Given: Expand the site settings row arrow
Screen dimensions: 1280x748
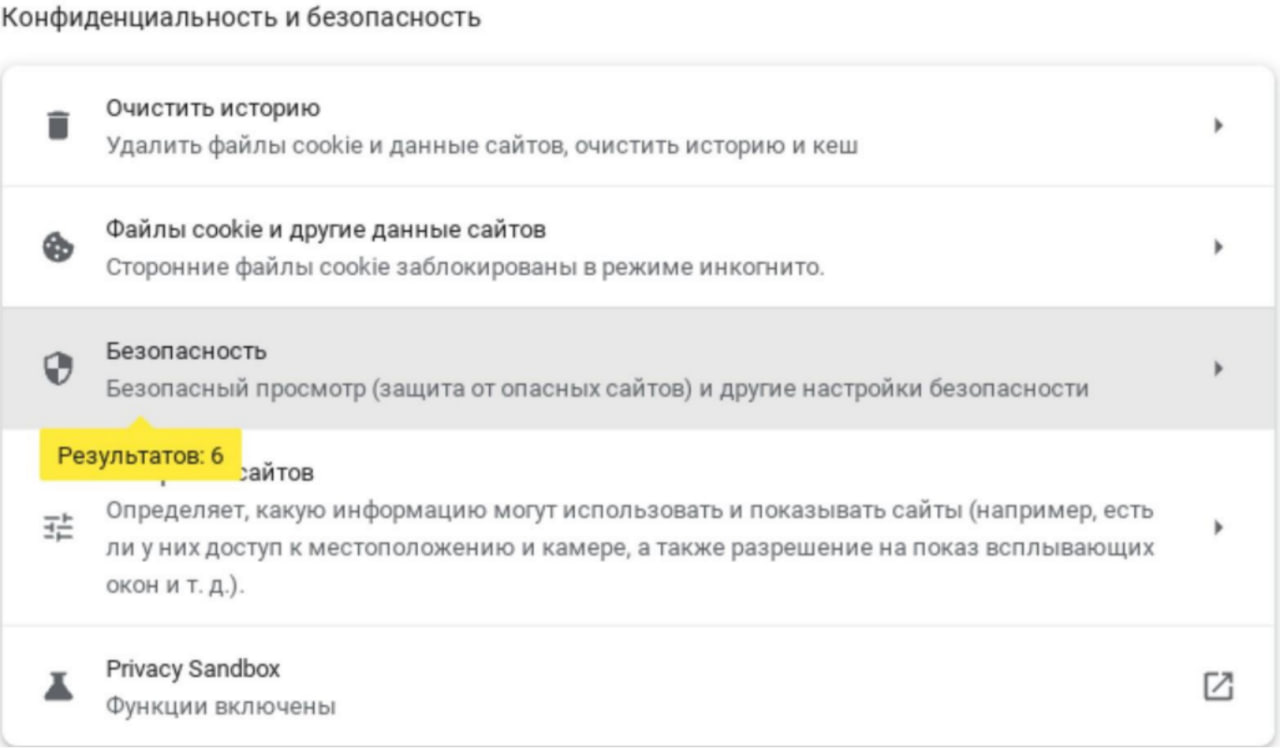Looking at the screenshot, I should (x=1218, y=527).
